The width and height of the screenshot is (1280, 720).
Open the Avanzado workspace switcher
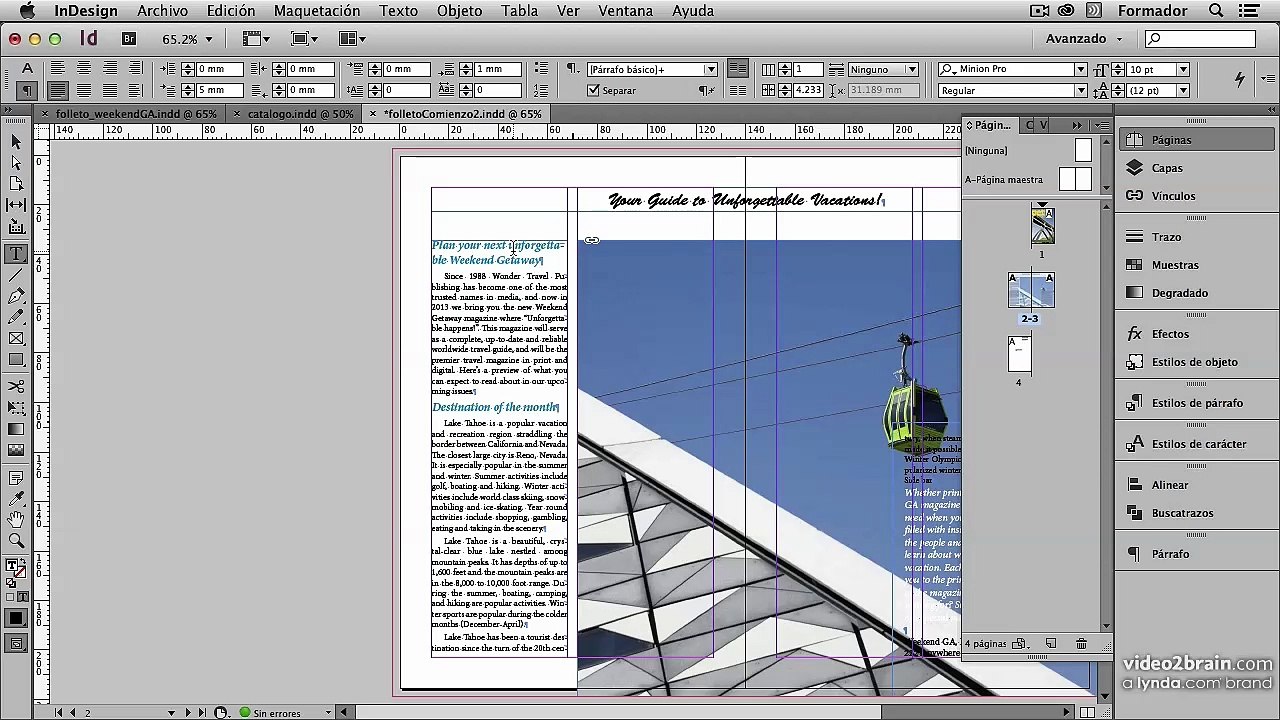coord(1084,39)
